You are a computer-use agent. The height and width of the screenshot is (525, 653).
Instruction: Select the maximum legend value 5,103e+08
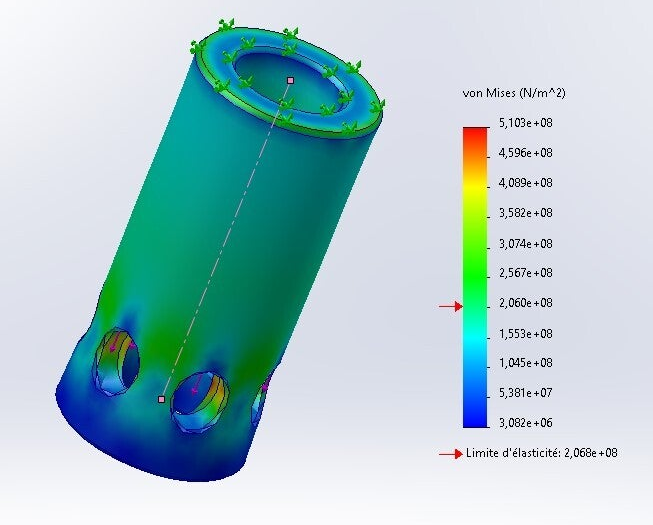click(526, 123)
